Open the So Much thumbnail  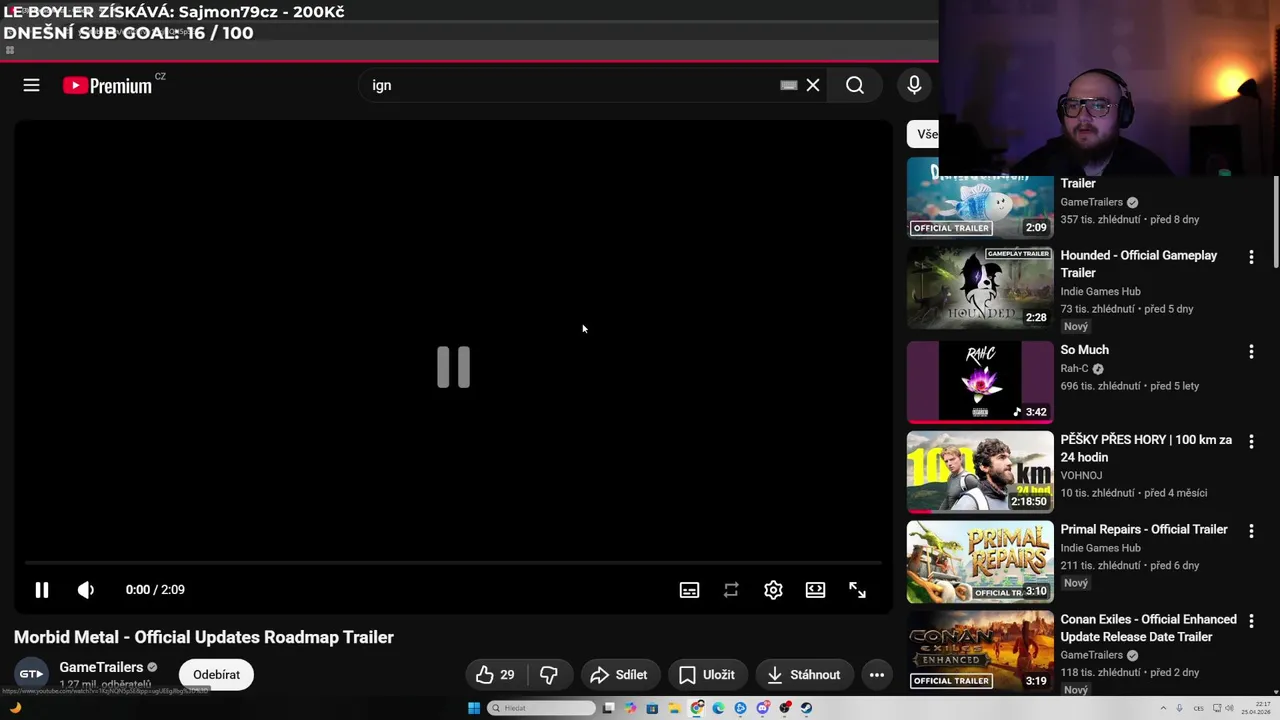(x=980, y=382)
